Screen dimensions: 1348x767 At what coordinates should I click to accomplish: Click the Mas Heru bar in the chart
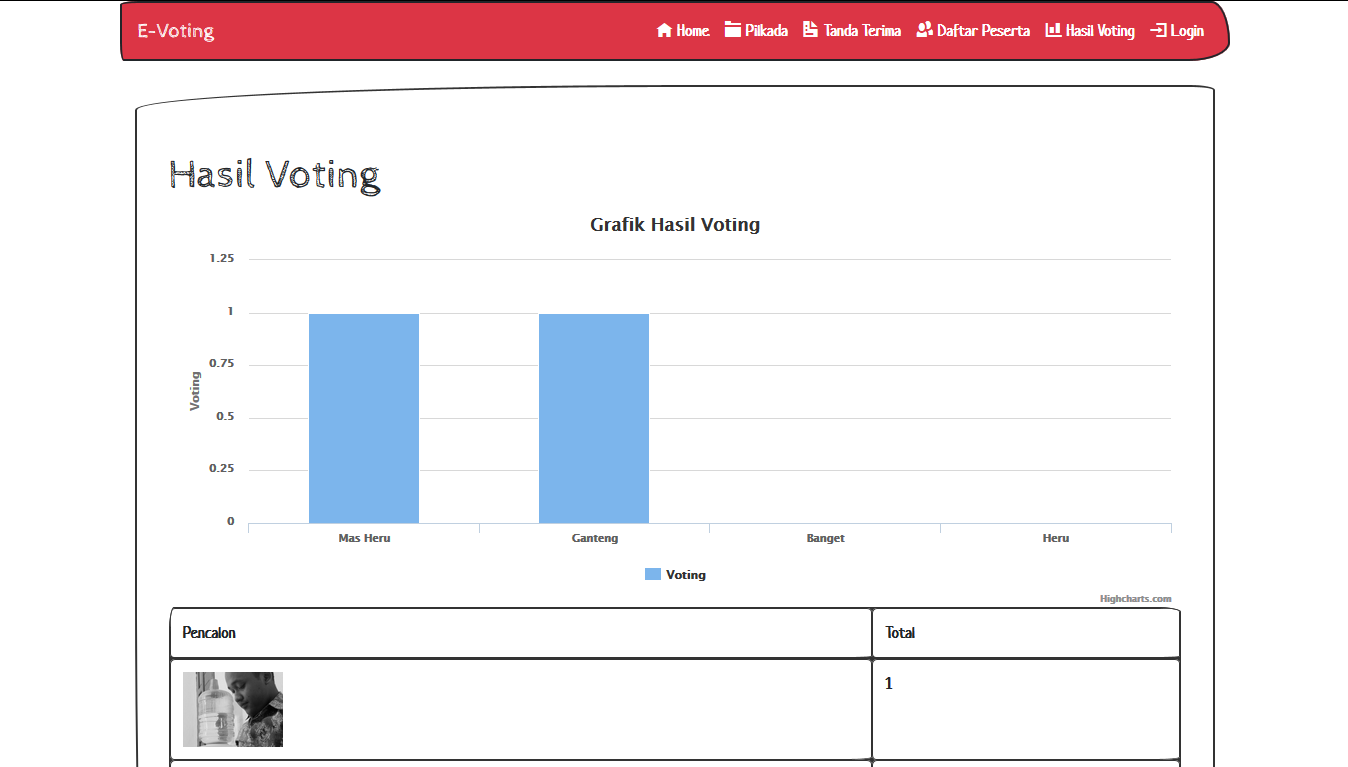click(x=364, y=418)
